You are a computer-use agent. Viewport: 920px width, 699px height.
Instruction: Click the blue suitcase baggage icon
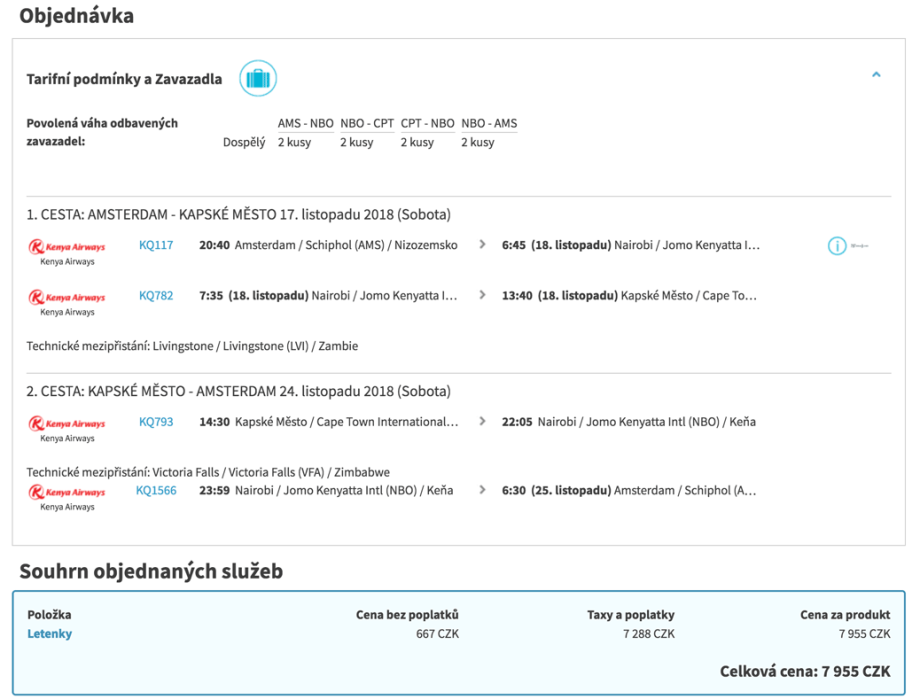pos(257,78)
